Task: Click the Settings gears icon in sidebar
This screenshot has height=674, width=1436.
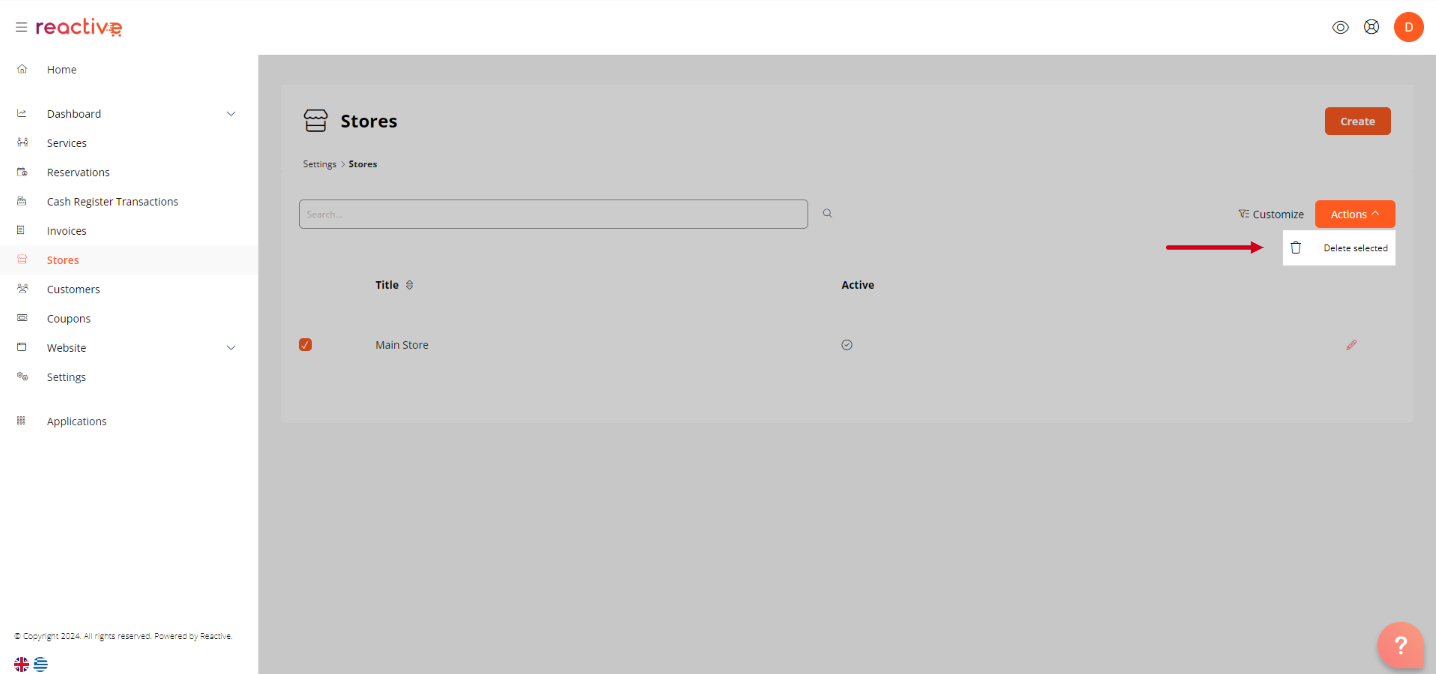Action: point(22,376)
